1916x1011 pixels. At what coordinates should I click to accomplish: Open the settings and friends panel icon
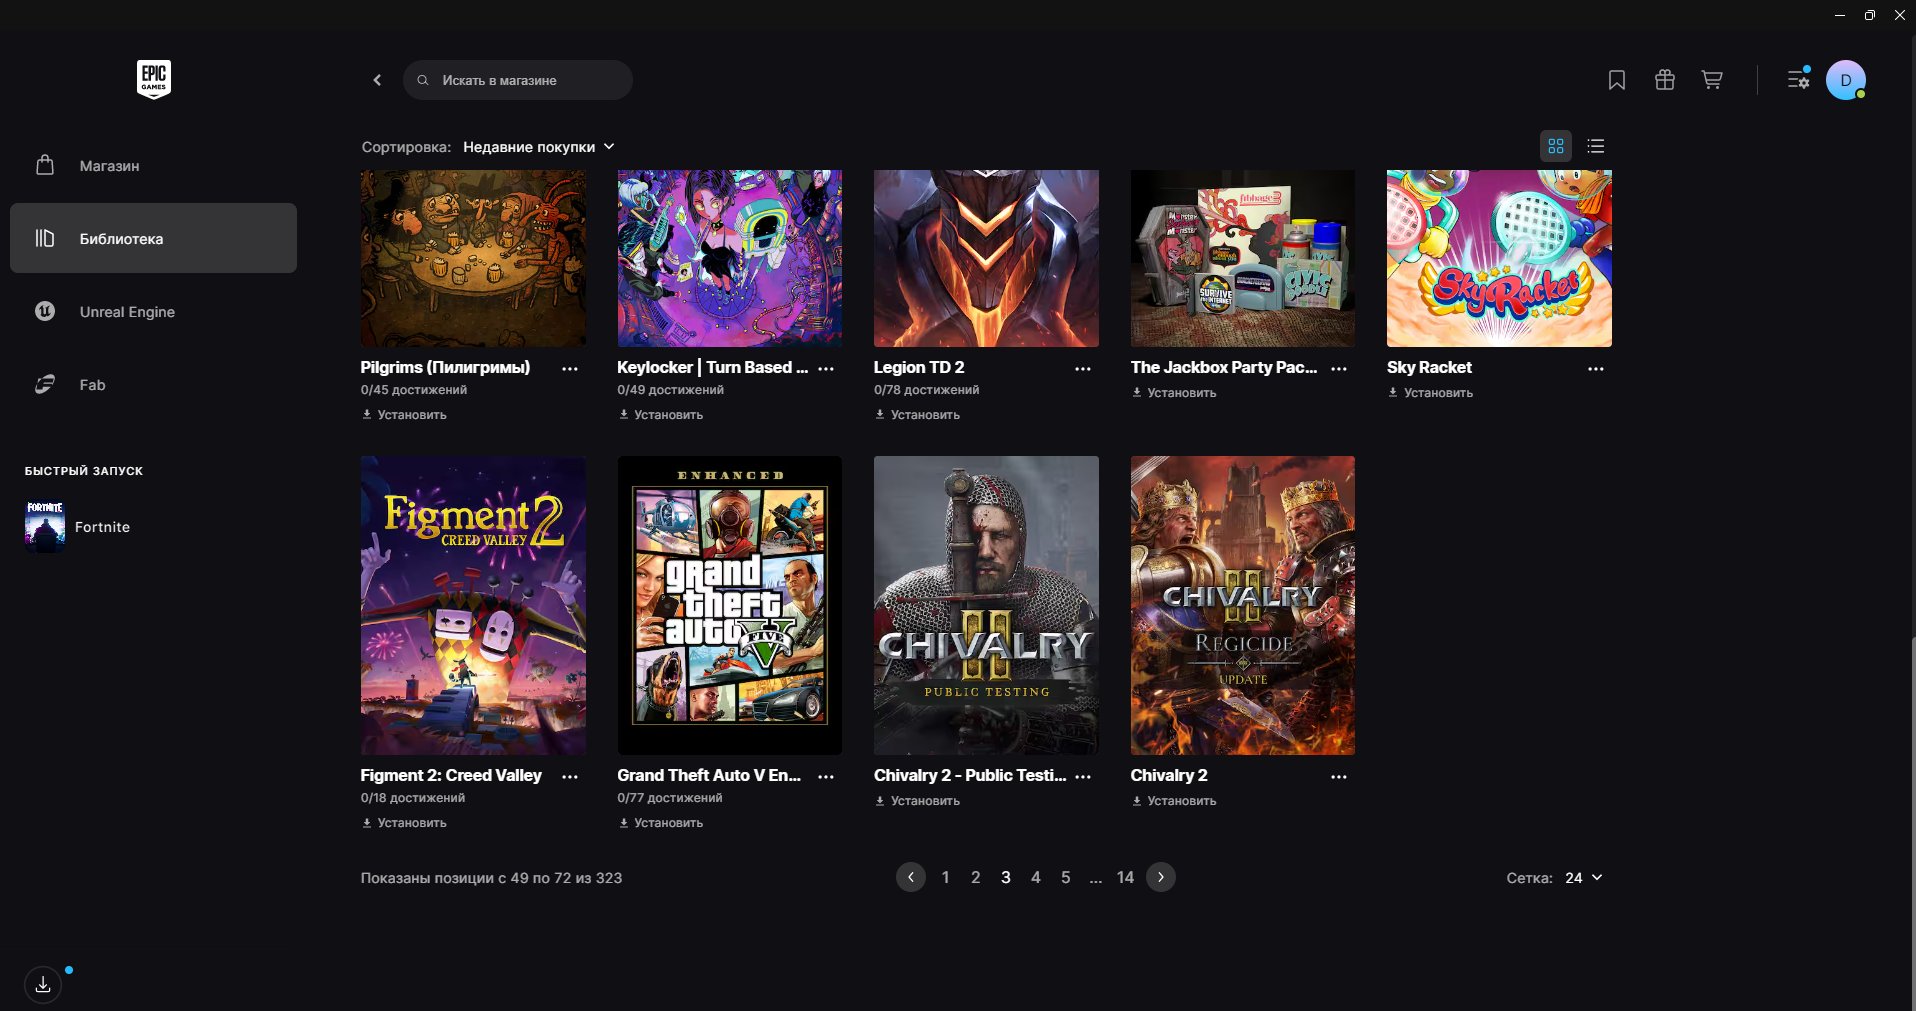[x=1799, y=79]
